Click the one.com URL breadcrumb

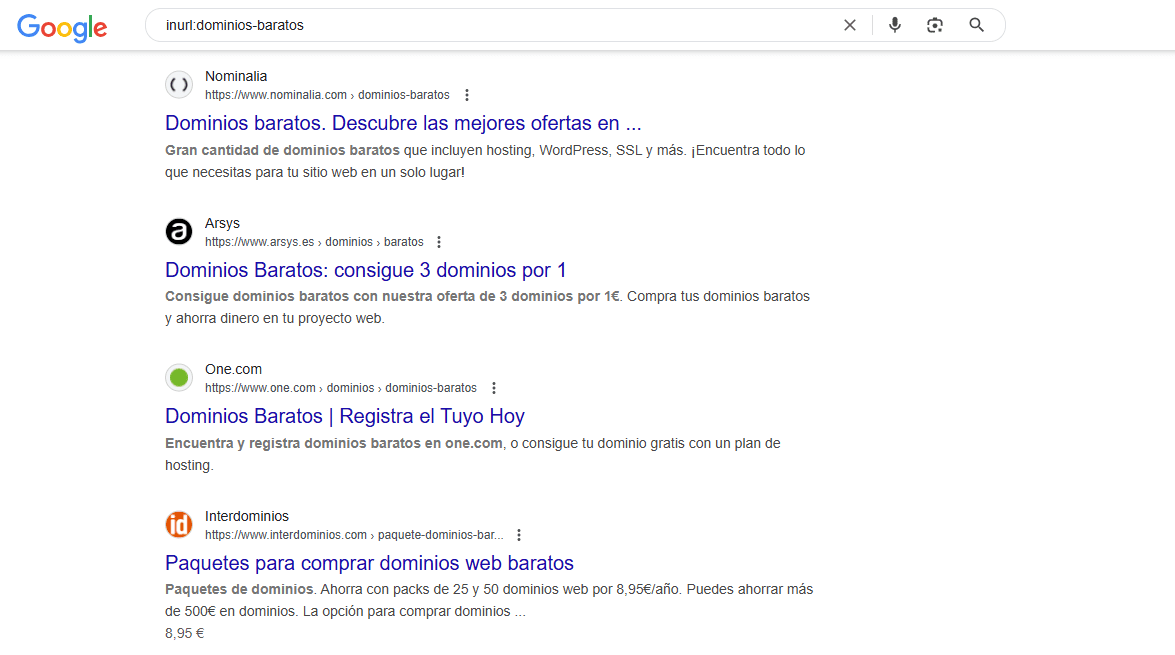(x=341, y=388)
